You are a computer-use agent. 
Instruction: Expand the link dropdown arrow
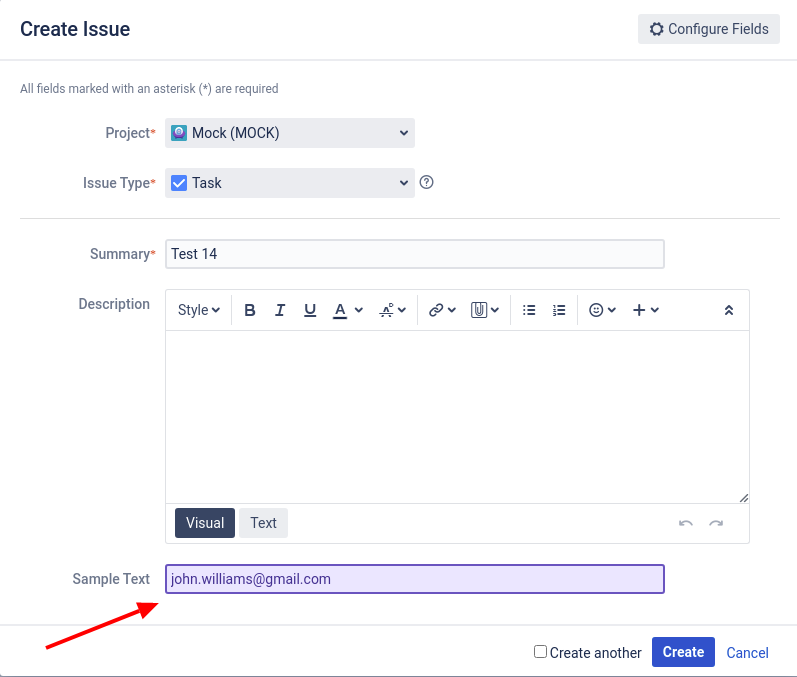[452, 310]
